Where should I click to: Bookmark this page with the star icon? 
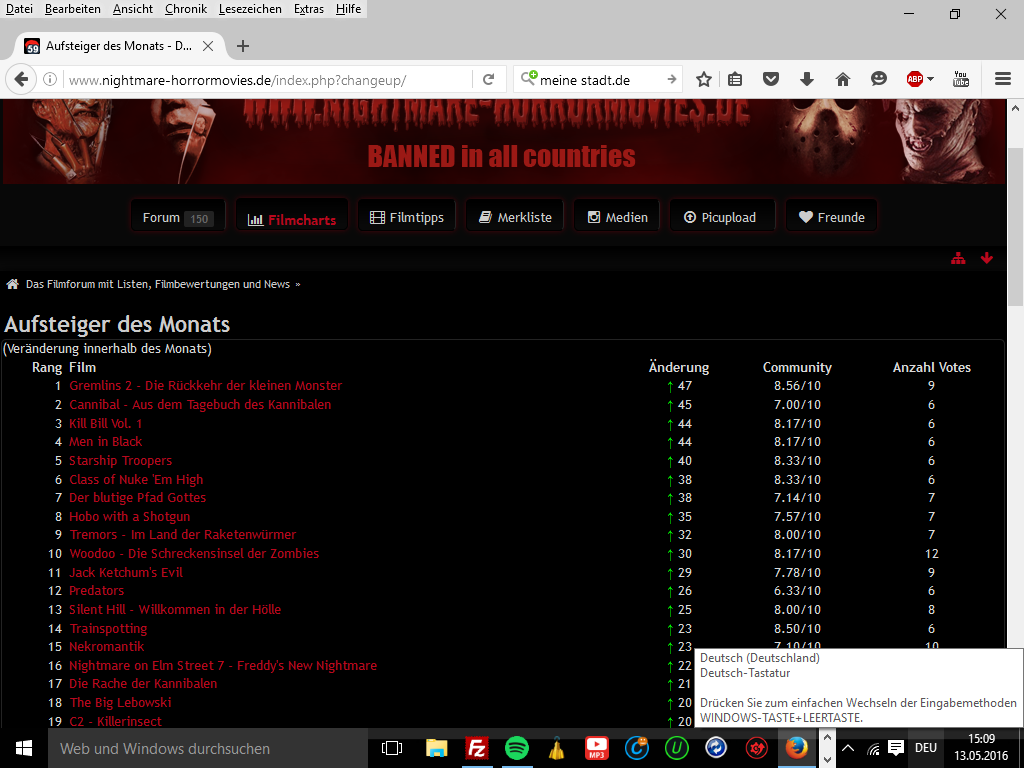(703, 80)
